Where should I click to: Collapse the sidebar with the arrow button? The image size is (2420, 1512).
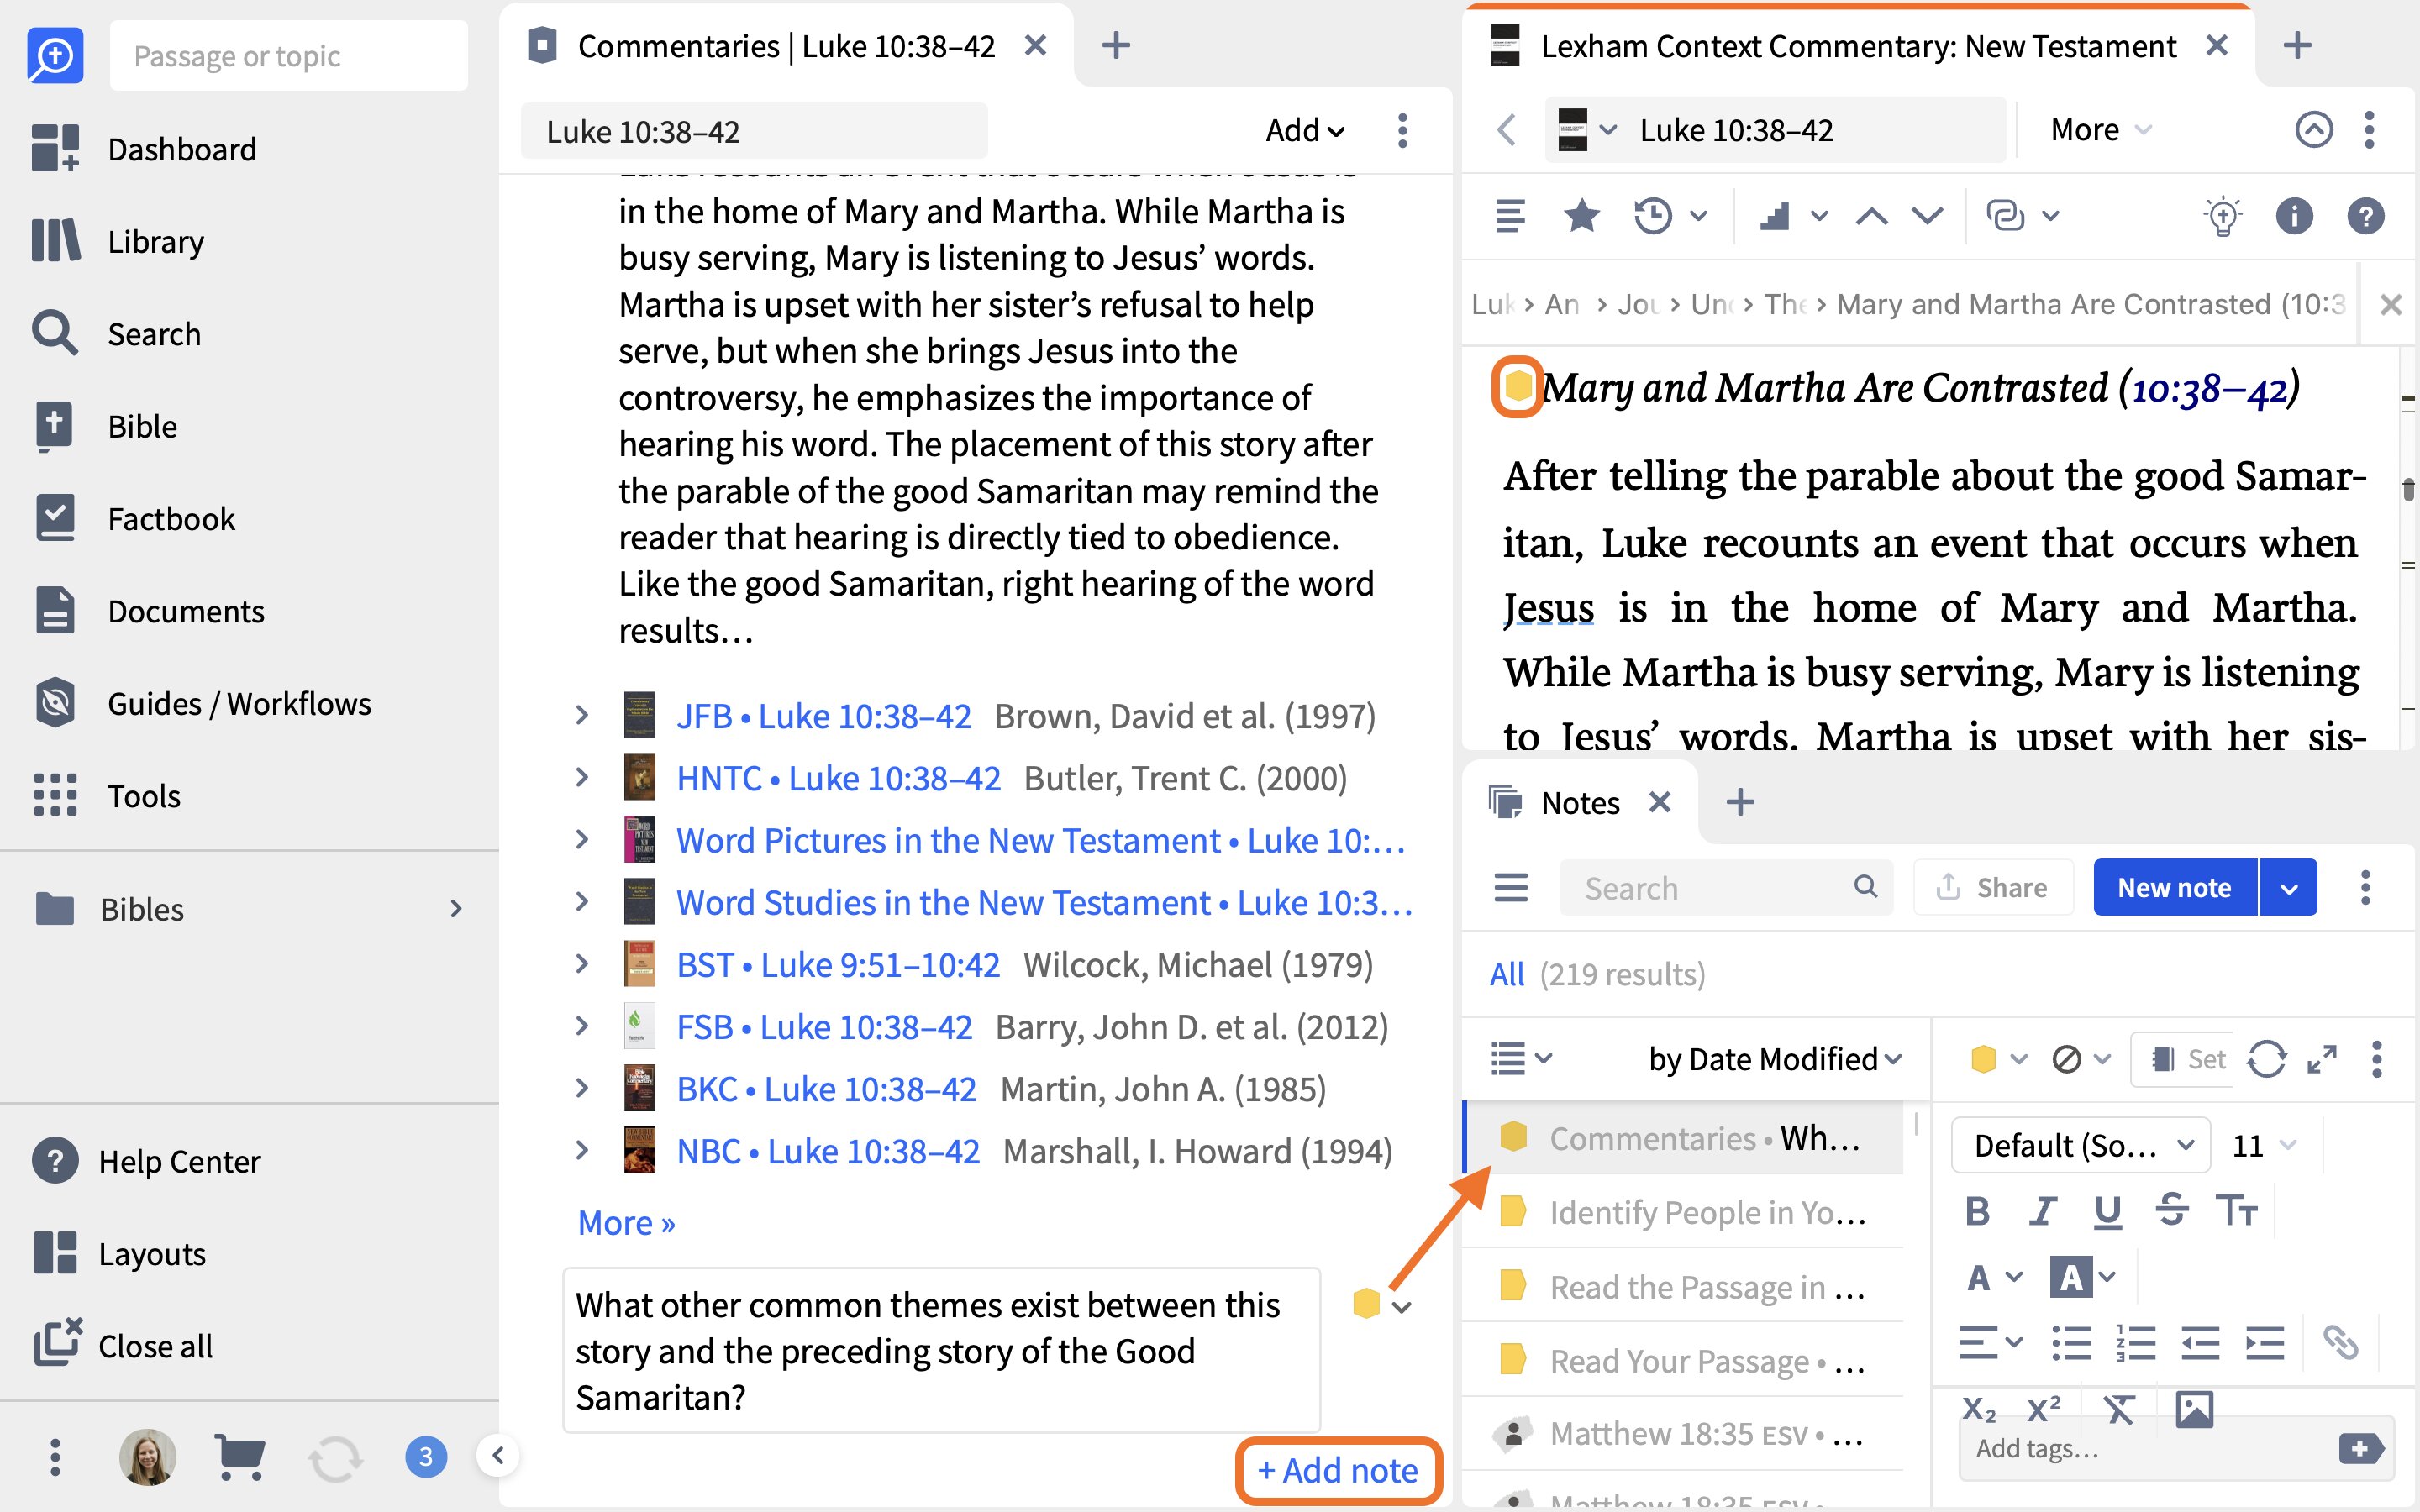pos(498,1455)
